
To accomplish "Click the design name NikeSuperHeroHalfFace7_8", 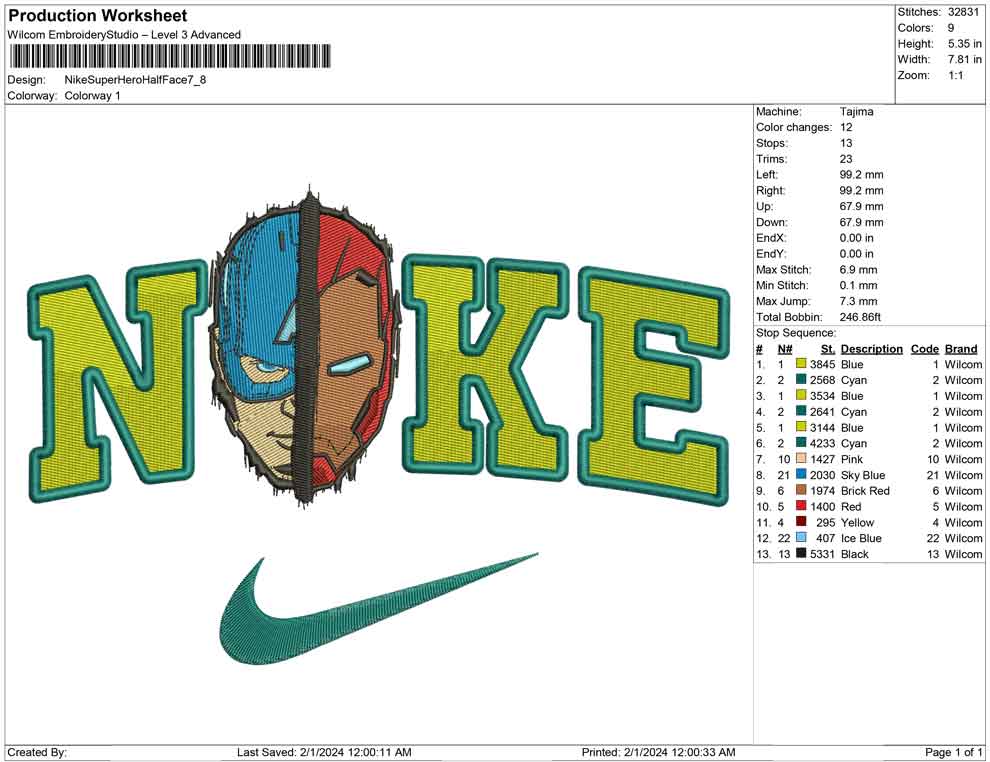I will pyautogui.click(x=135, y=80).
